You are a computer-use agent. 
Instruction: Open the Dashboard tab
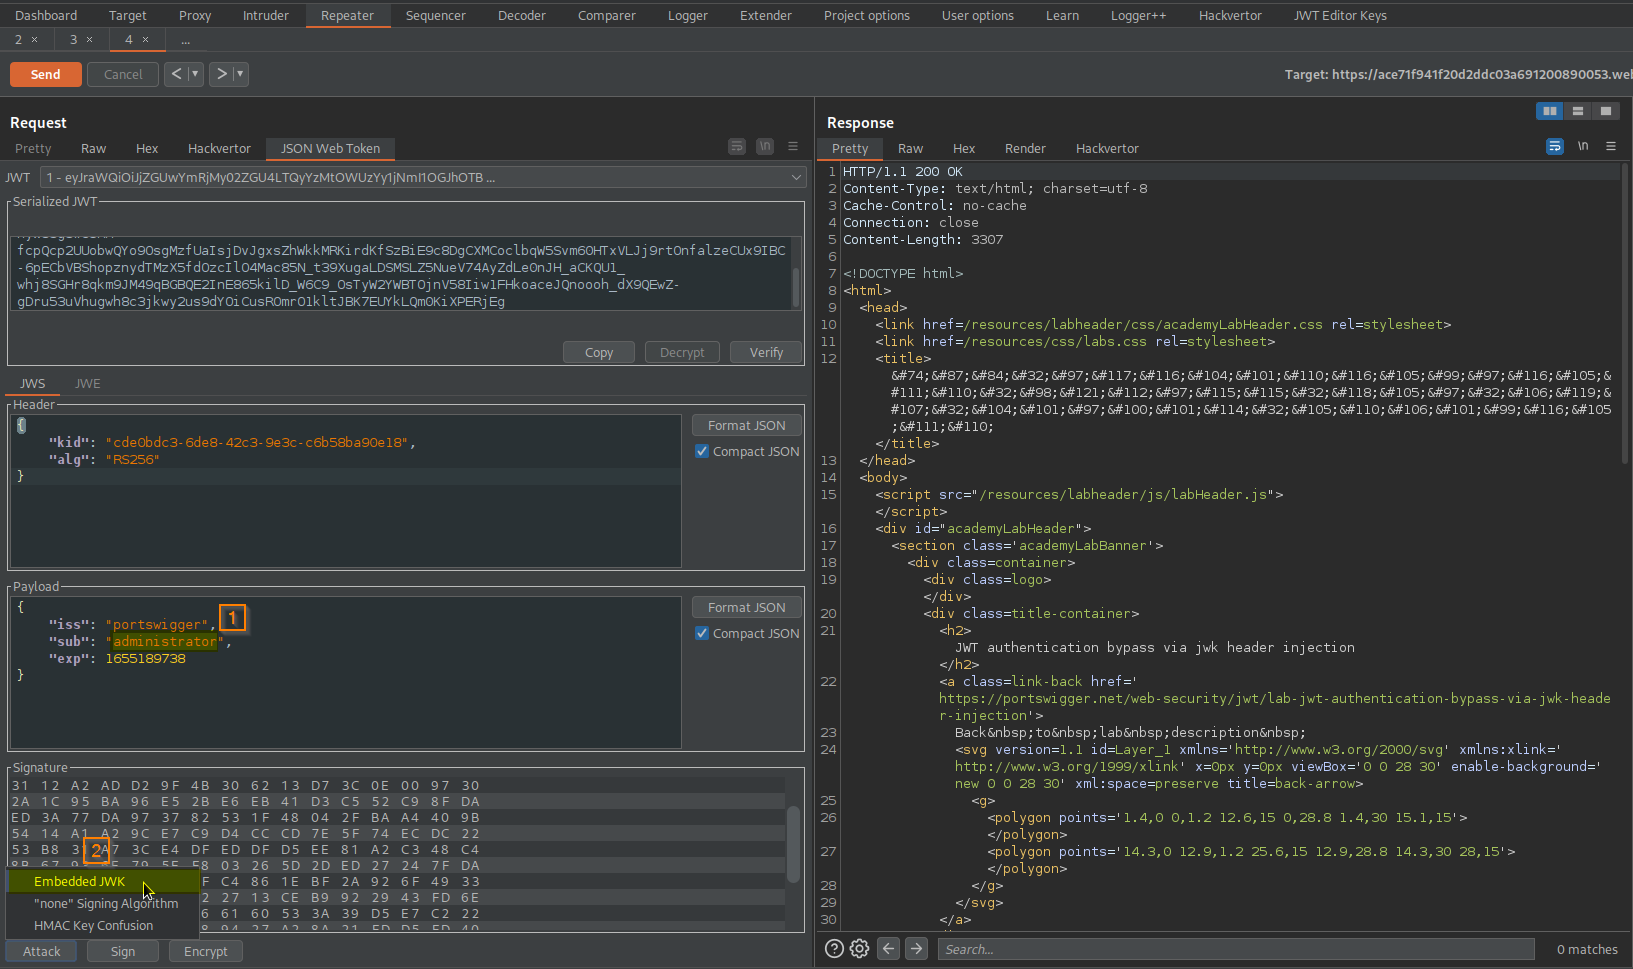46,16
